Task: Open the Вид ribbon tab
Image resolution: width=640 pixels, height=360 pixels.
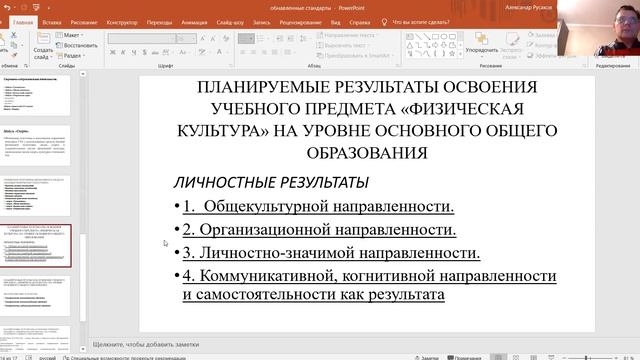Action: (336, 22)
